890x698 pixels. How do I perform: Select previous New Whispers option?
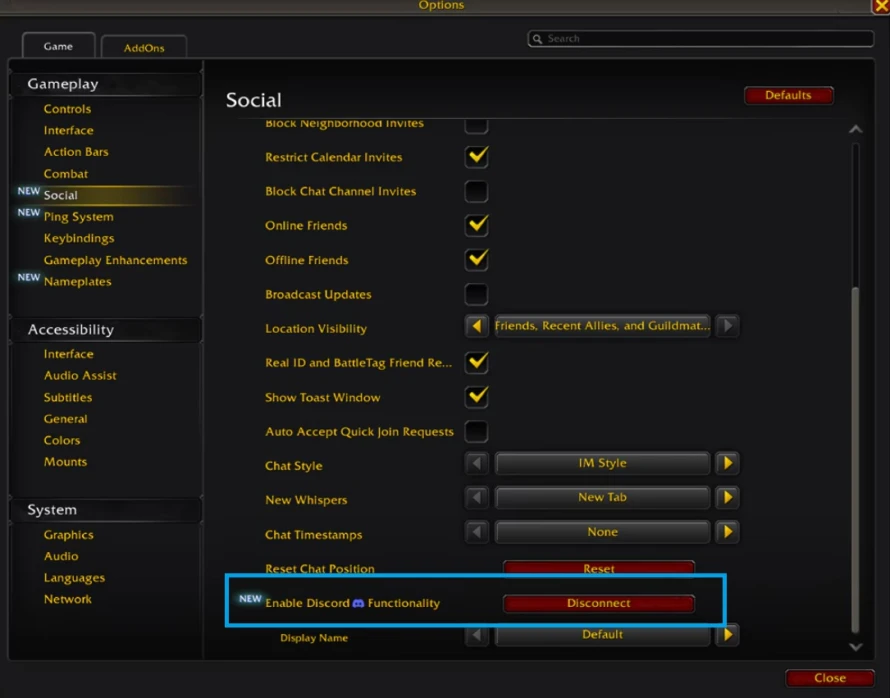point(476,498)
